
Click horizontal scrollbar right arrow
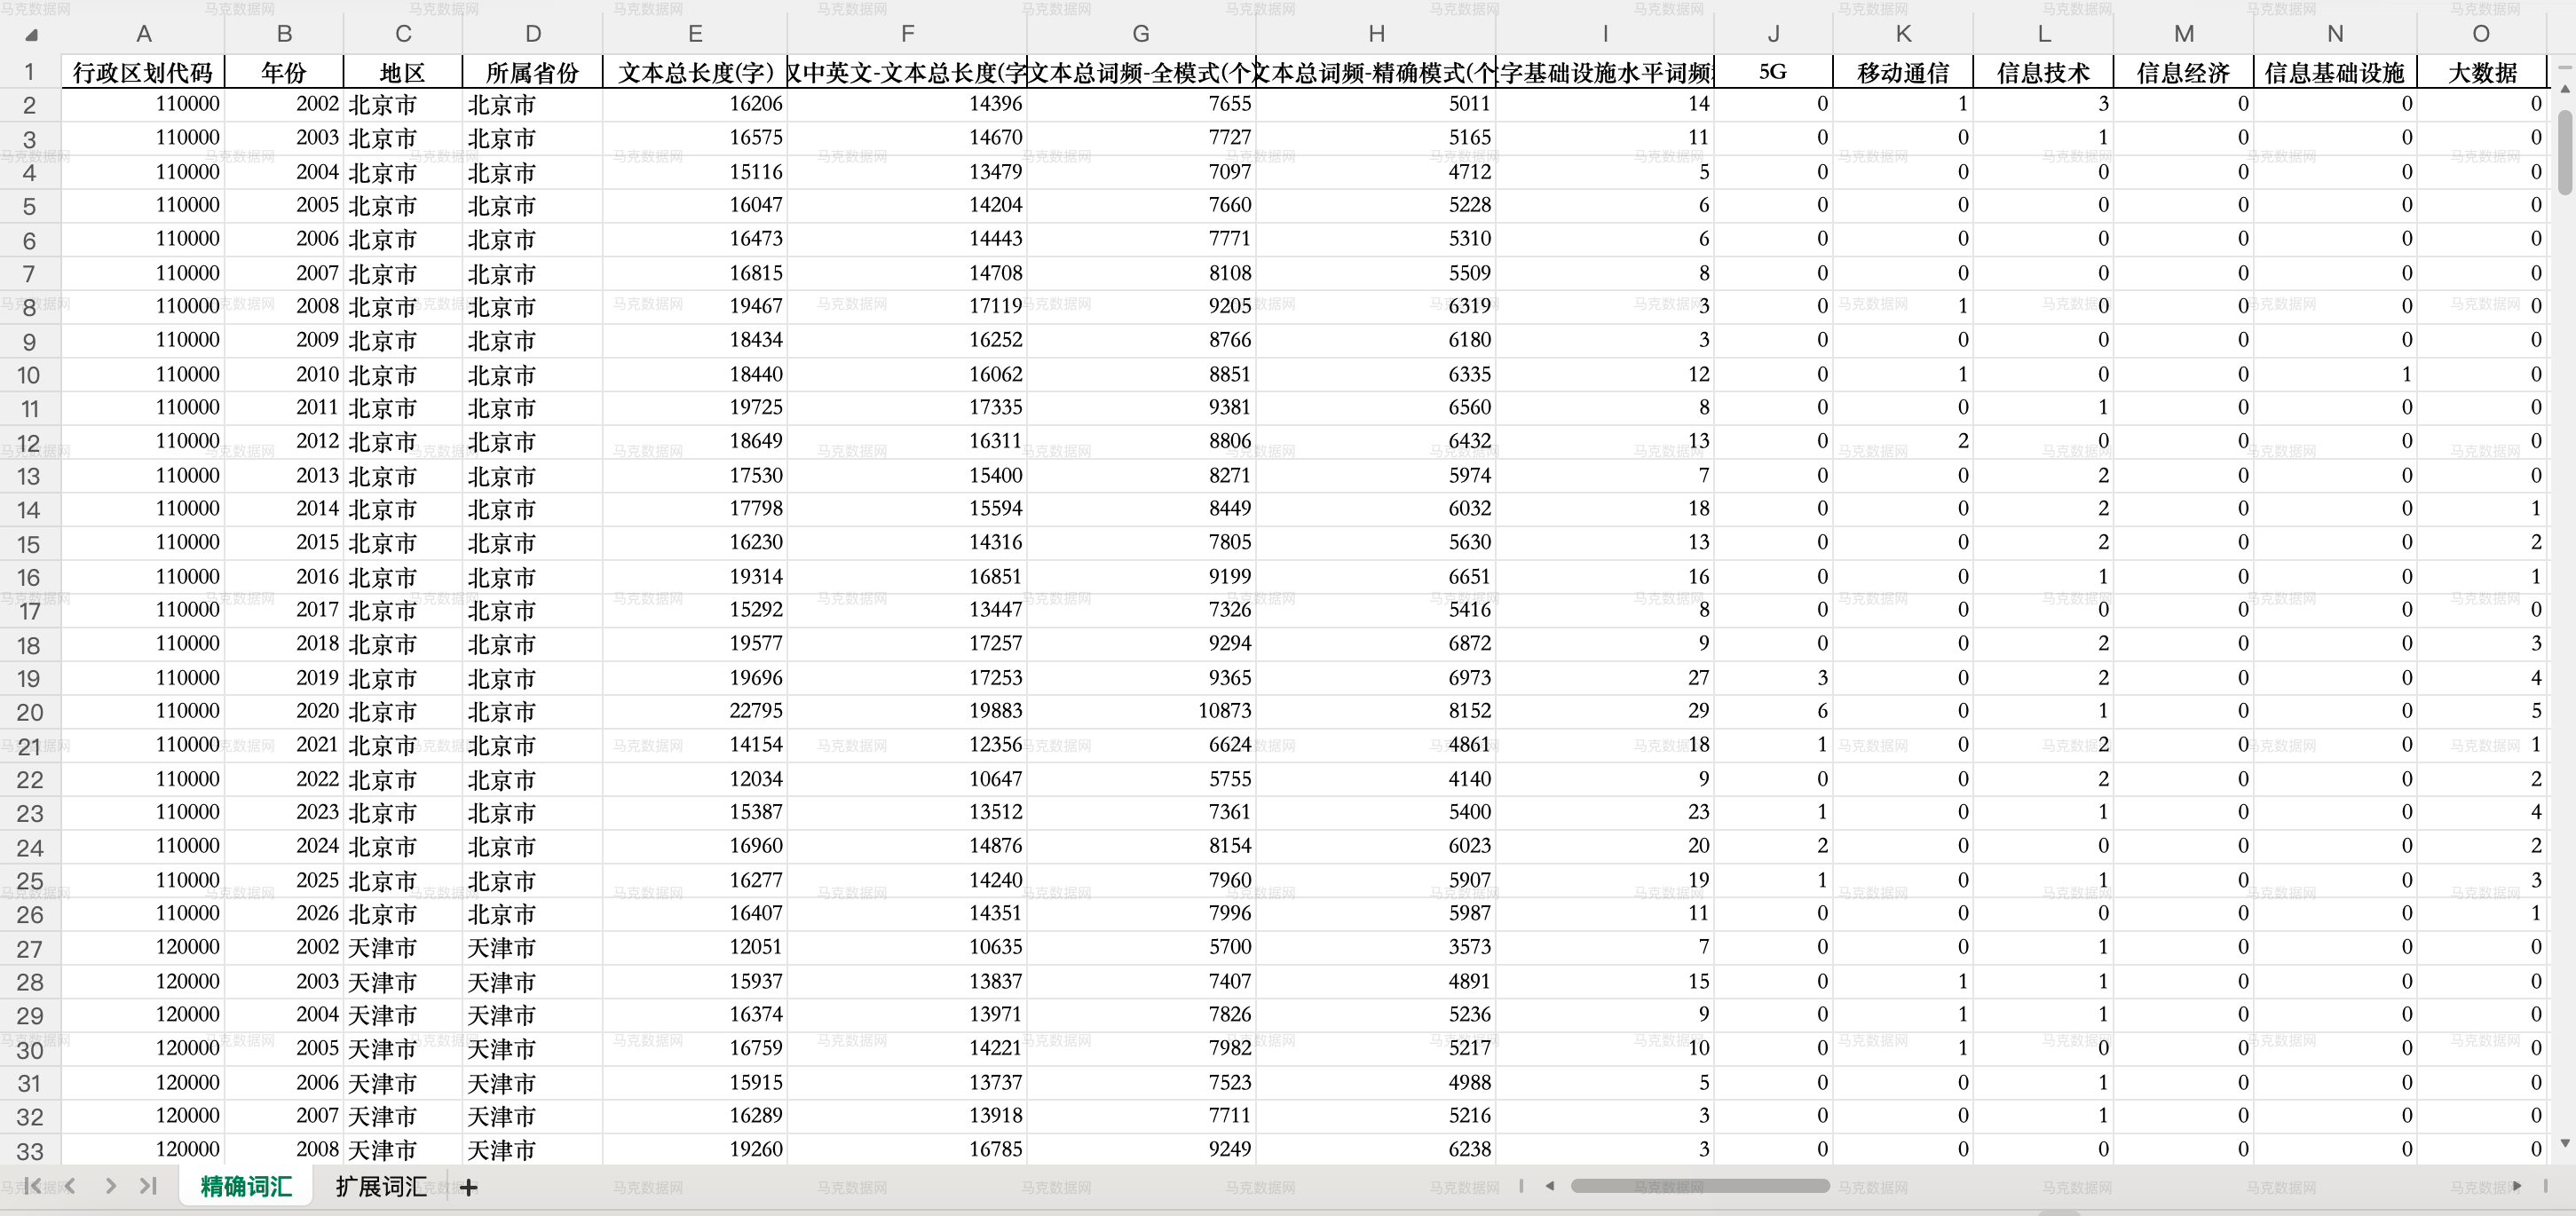(x=2517, y=1186)
